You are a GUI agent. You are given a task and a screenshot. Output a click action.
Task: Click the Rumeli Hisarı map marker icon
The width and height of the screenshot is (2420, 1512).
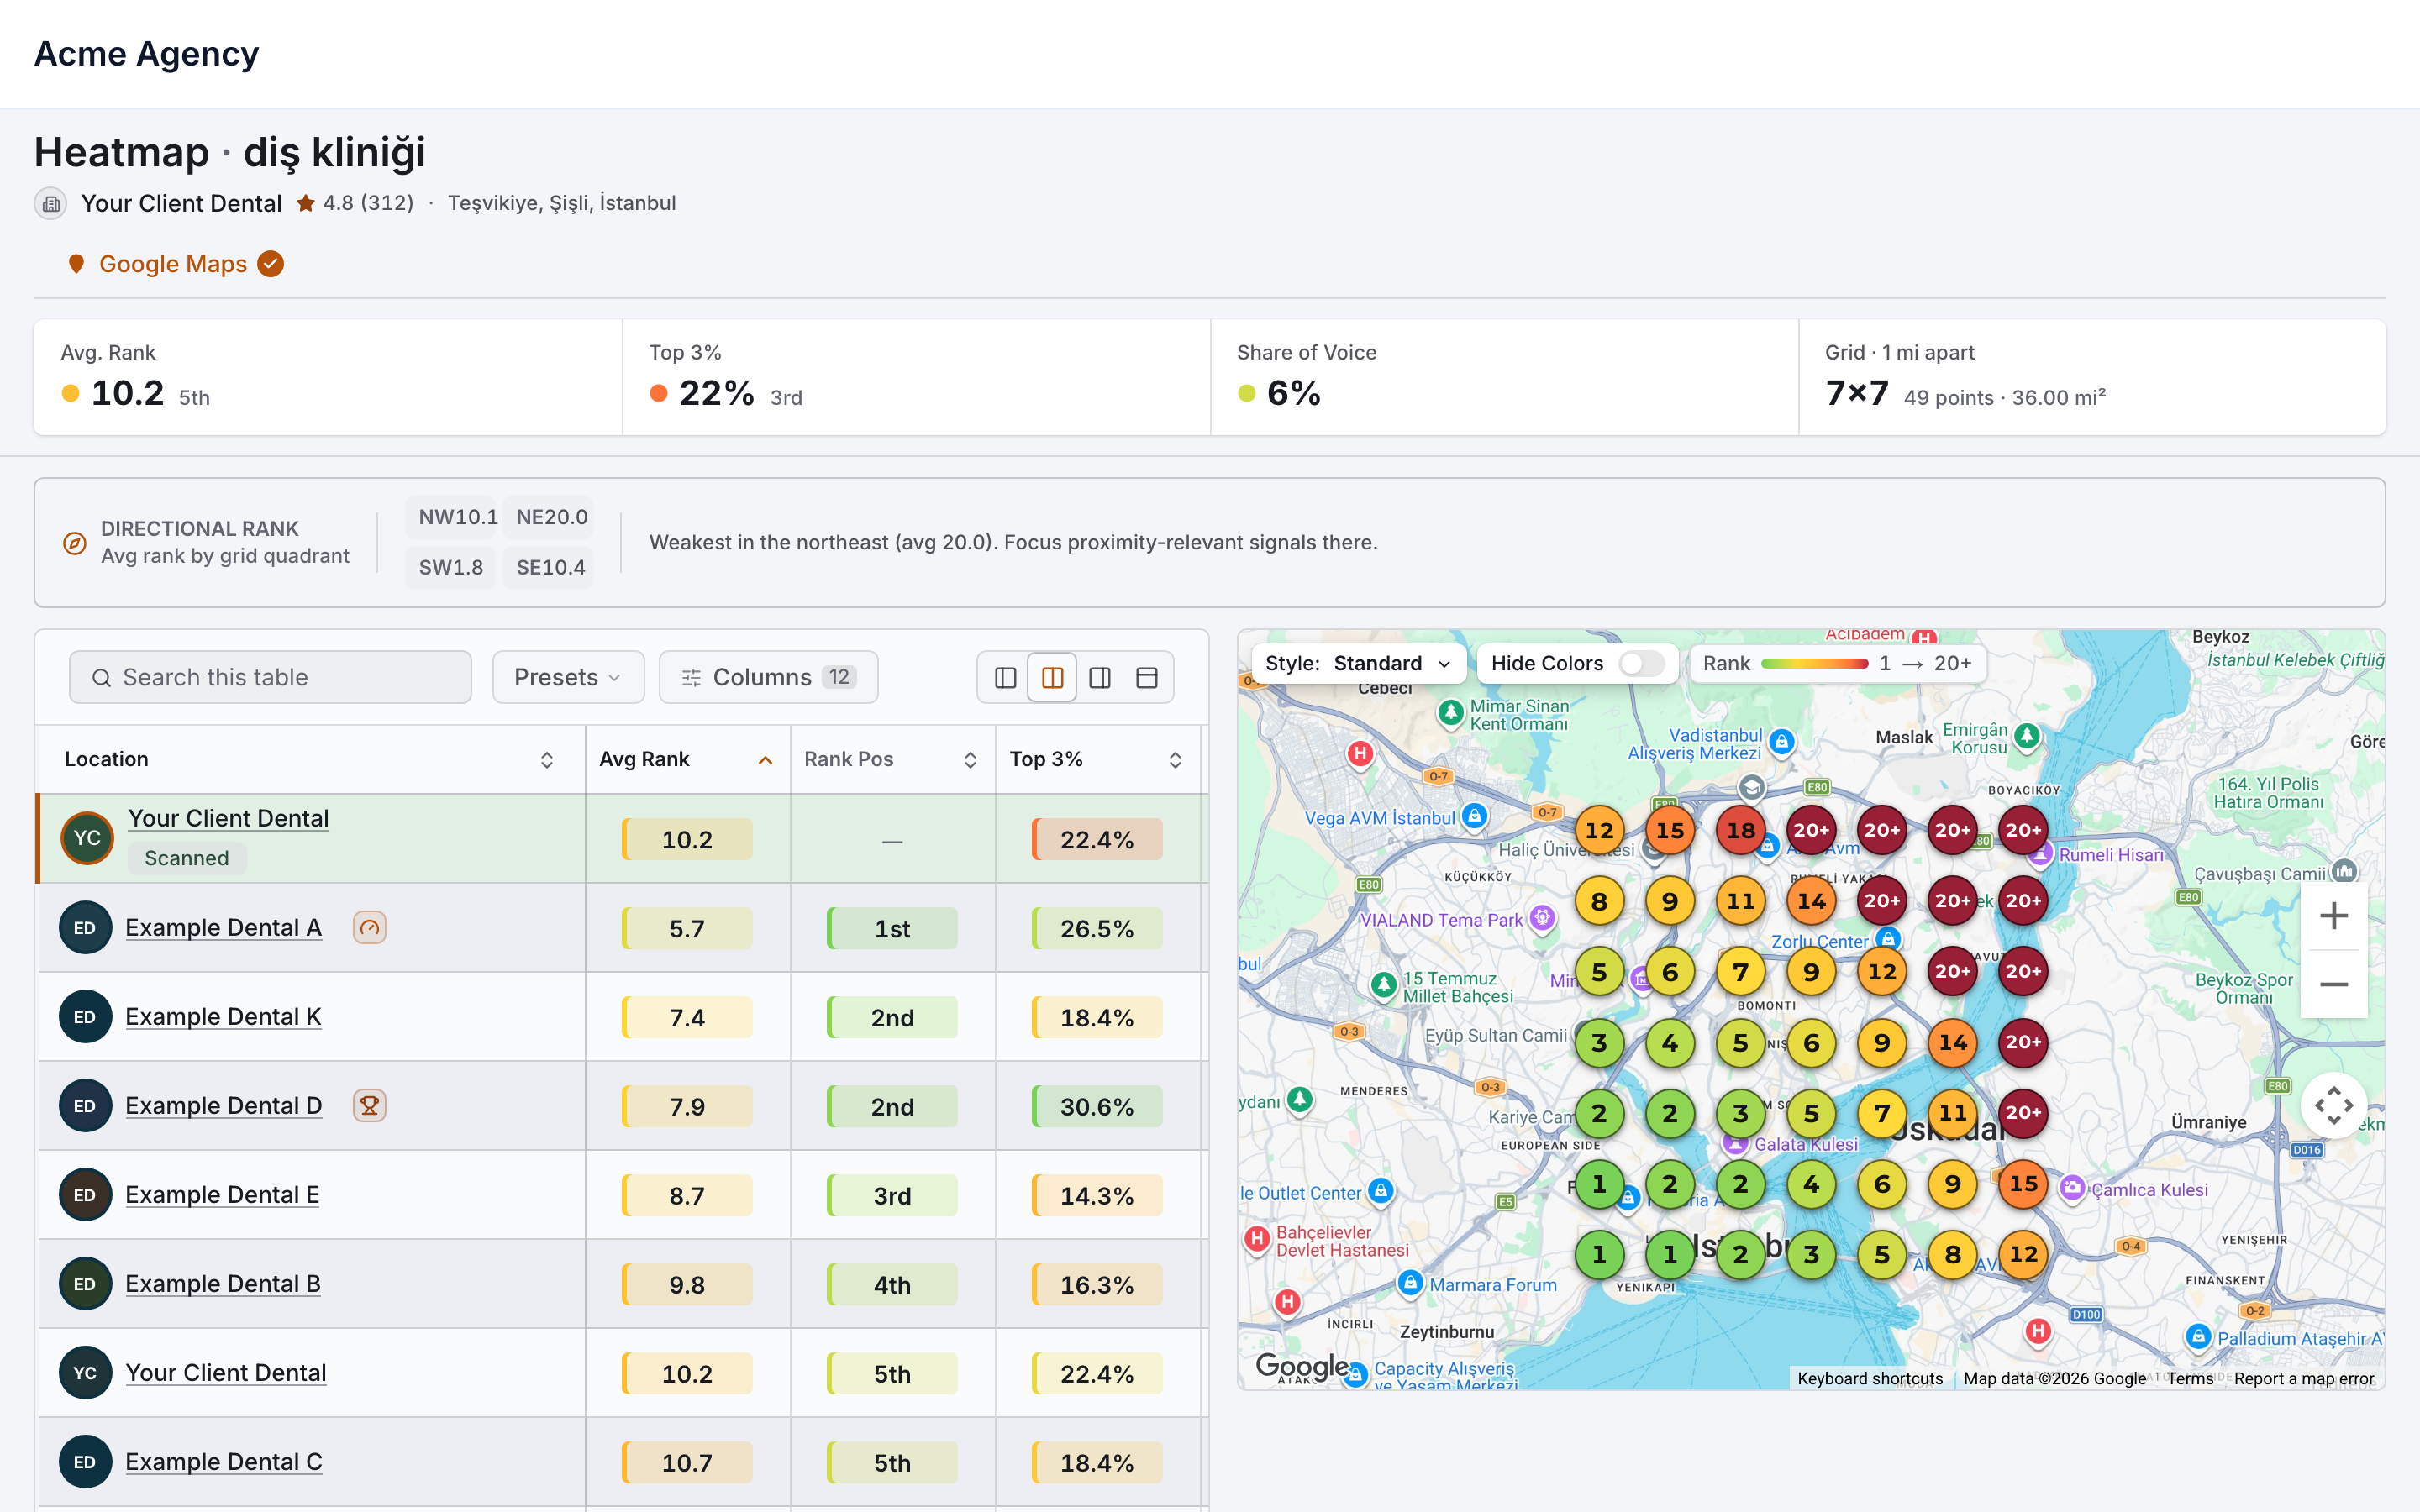[2041, 854]
